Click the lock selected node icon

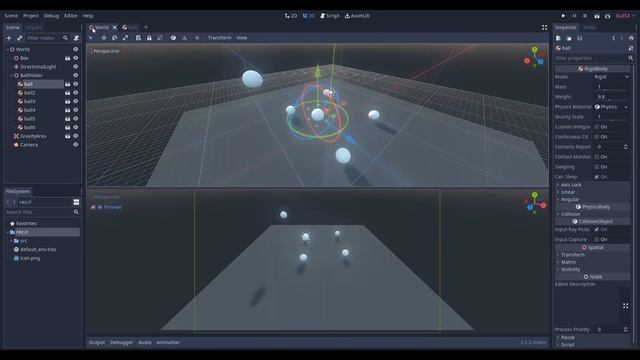pyautogui.click(x=149, y=38)
